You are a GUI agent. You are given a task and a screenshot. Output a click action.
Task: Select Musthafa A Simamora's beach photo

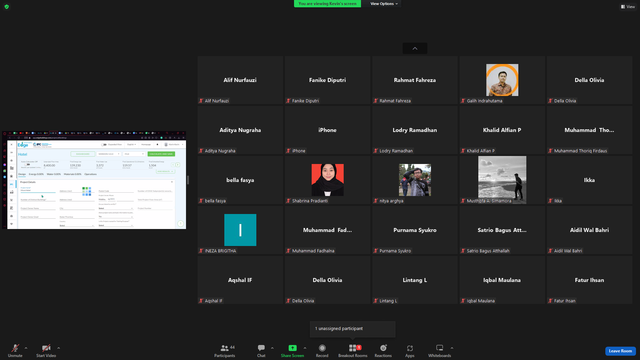point(502,180)
